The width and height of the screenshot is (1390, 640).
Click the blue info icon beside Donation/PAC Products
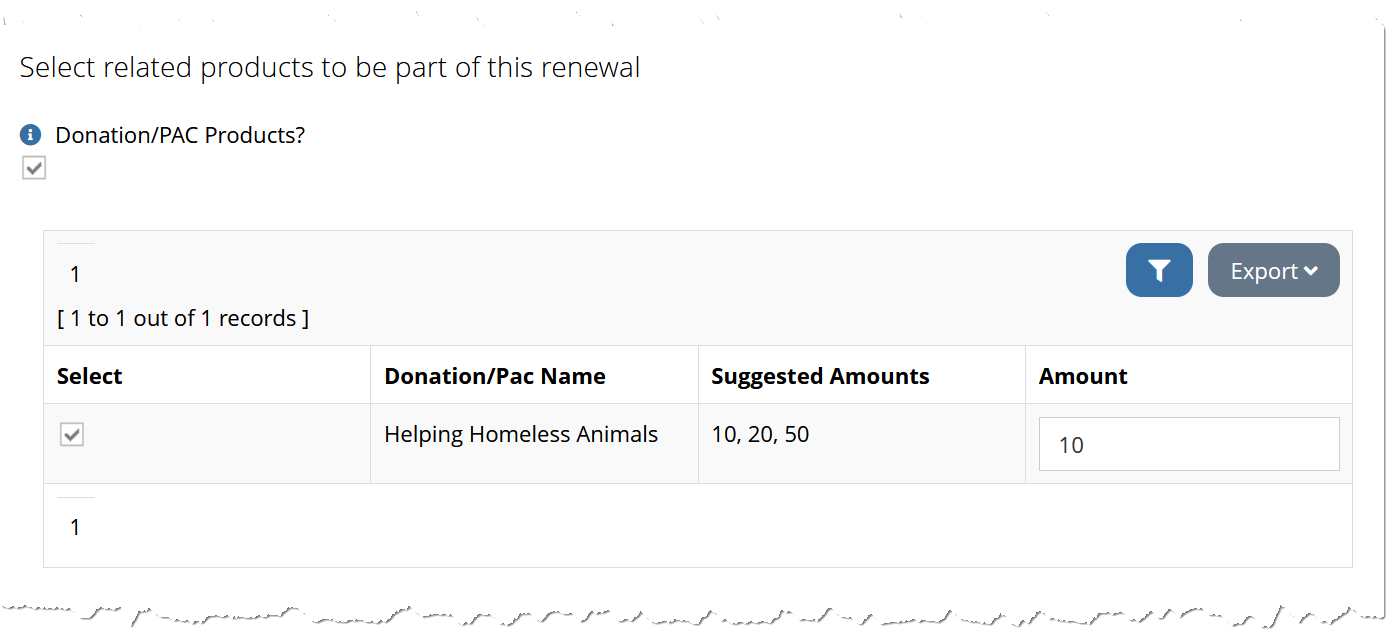click(31, 135)
